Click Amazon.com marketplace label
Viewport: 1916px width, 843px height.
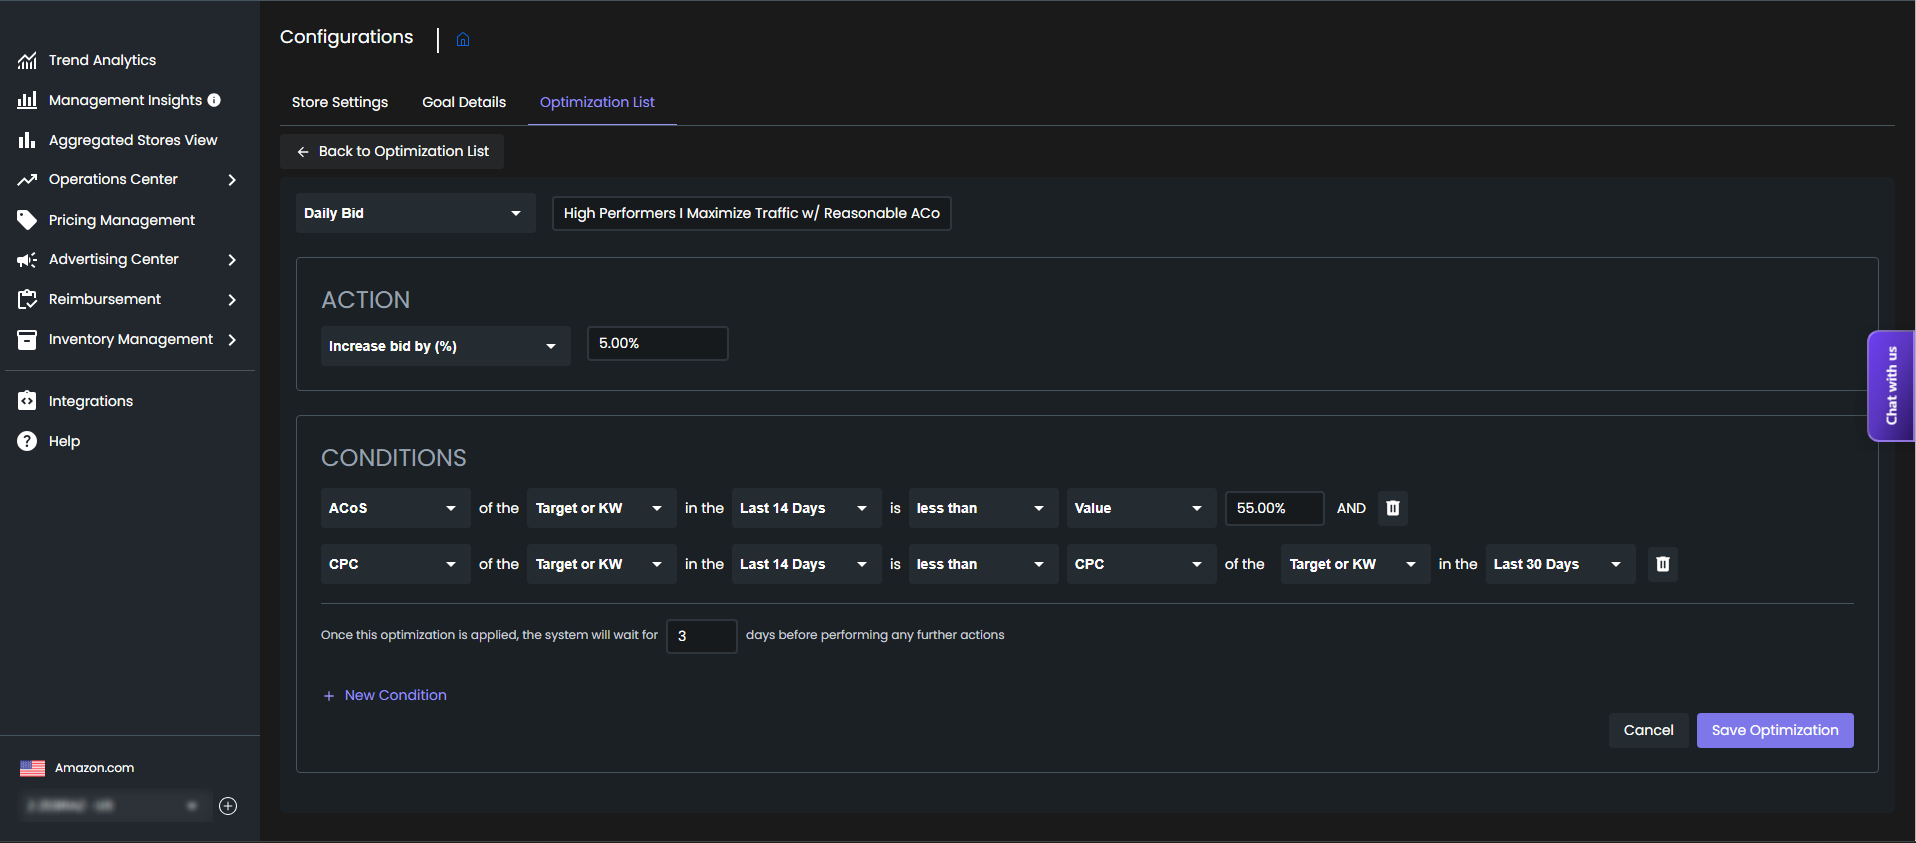[x=94, y=768]
